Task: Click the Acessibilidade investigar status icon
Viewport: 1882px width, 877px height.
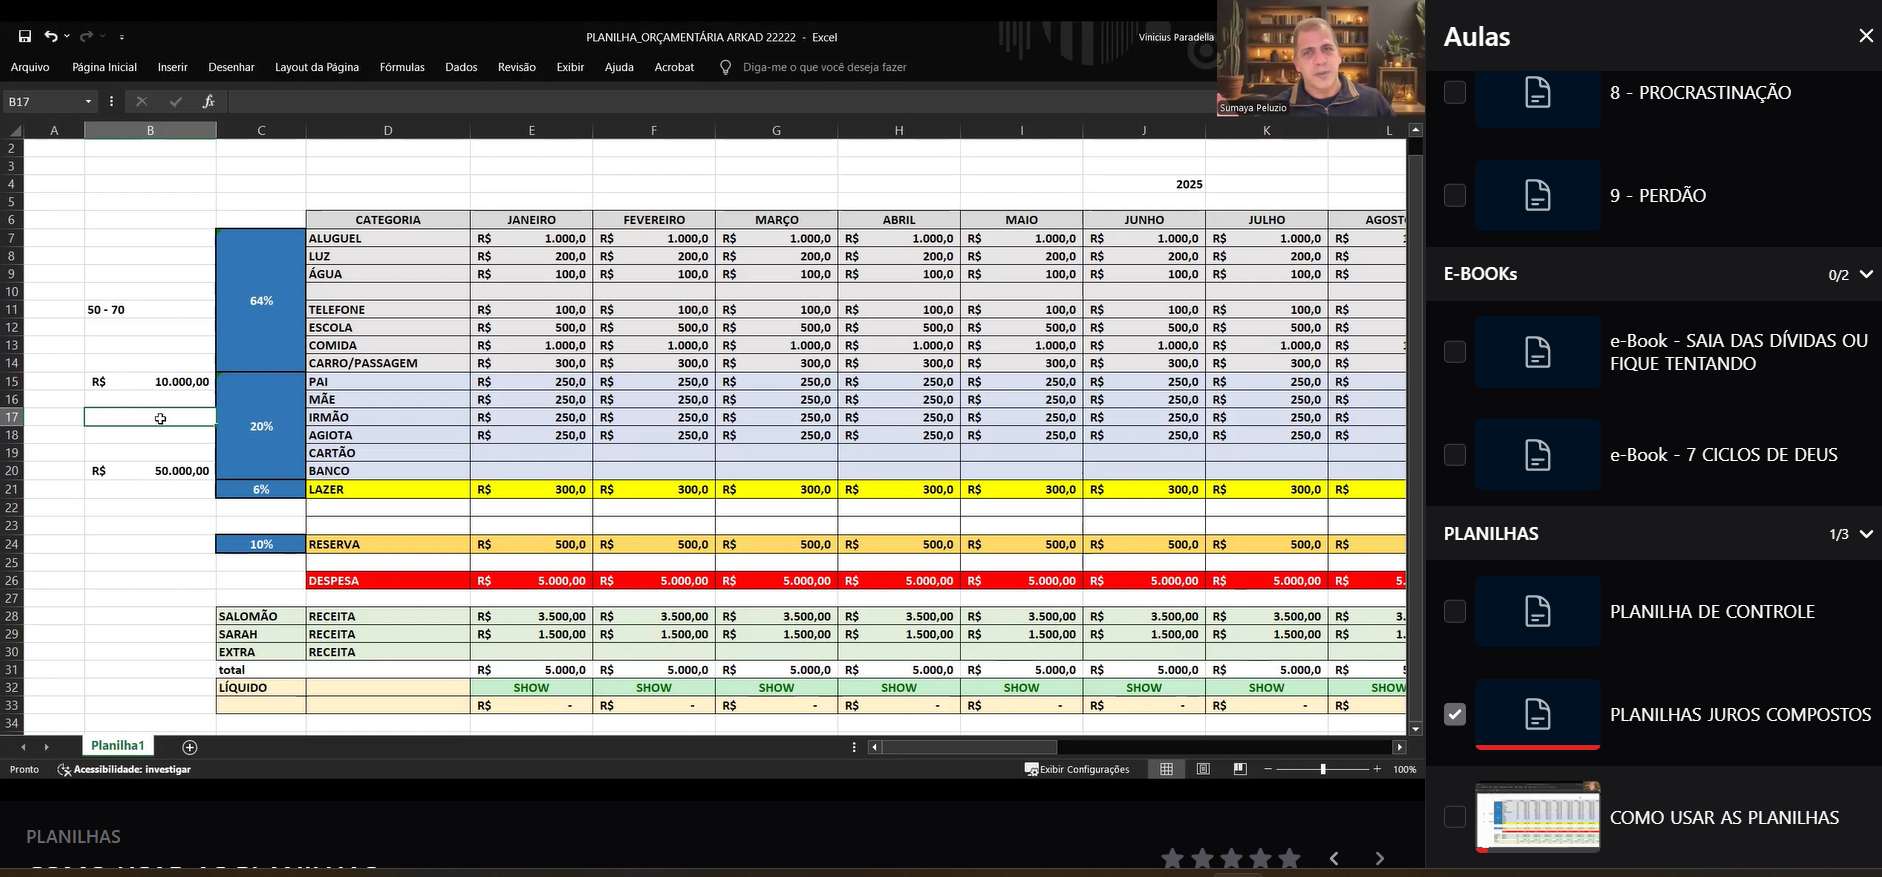Action: [64, 770]
